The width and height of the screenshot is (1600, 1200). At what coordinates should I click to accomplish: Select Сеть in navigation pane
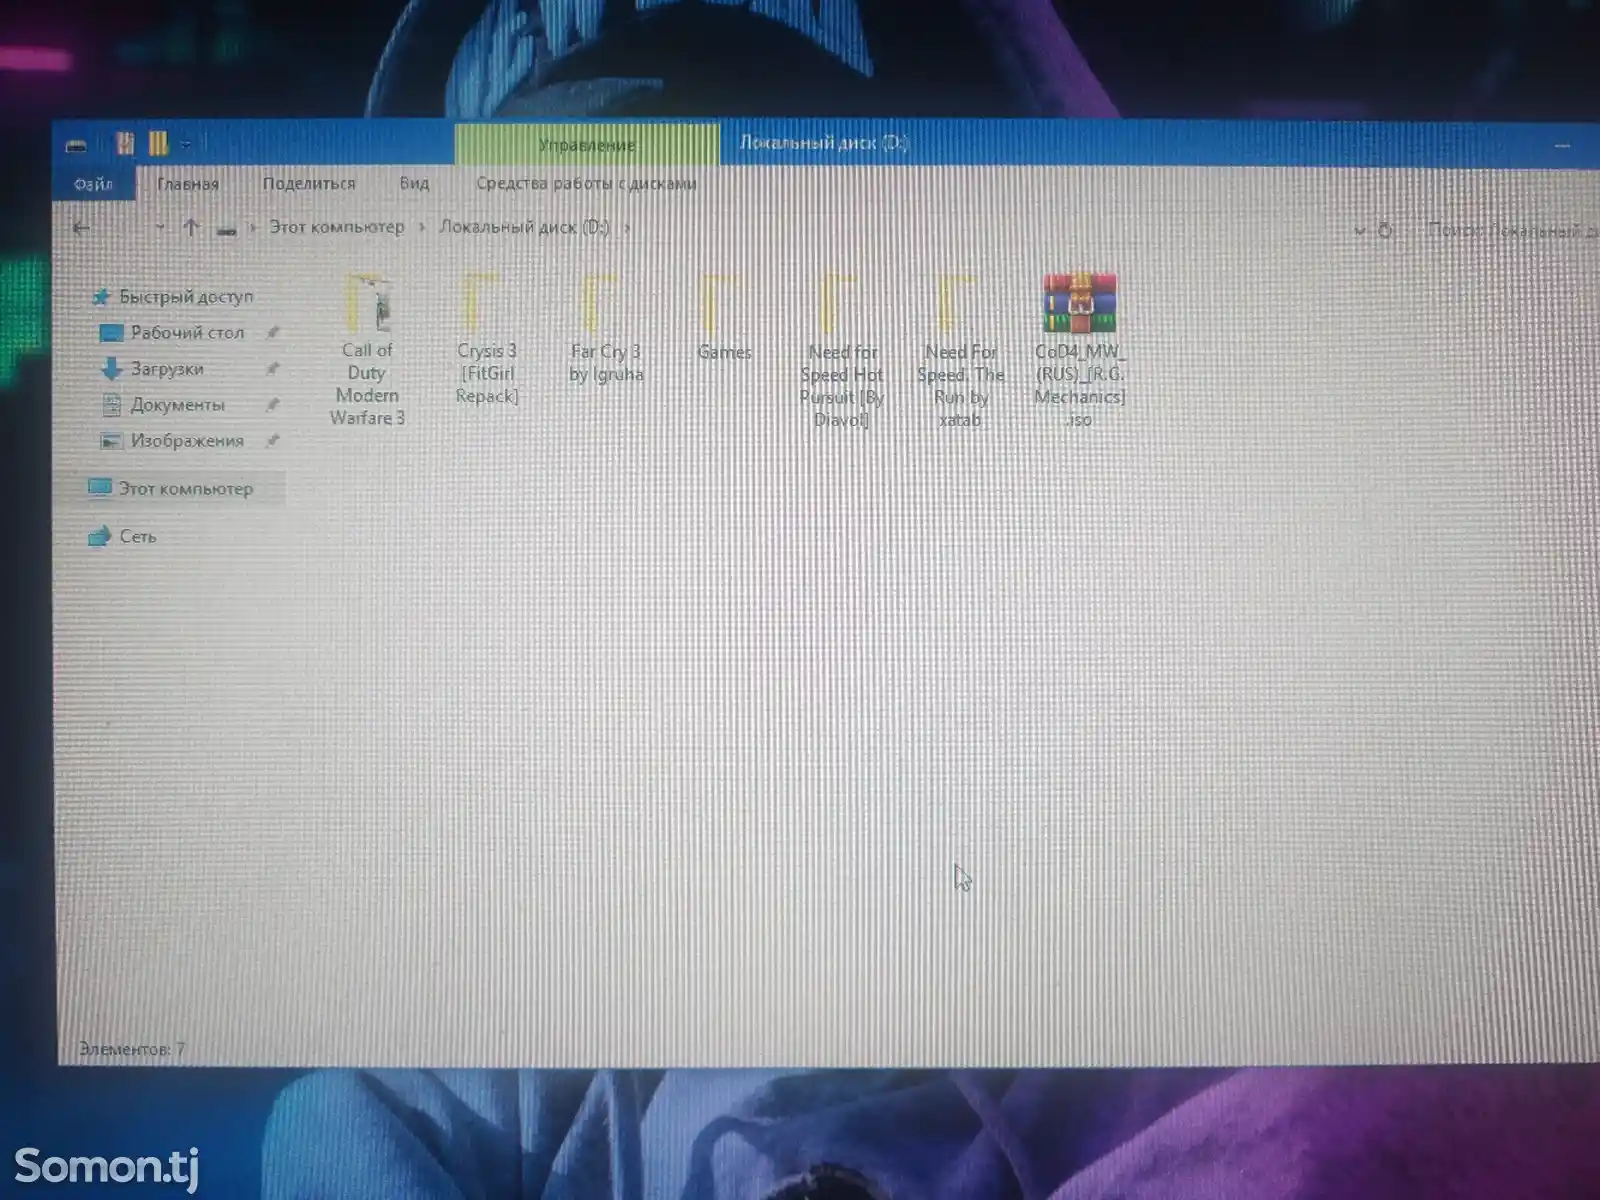[x=138, y=537]
